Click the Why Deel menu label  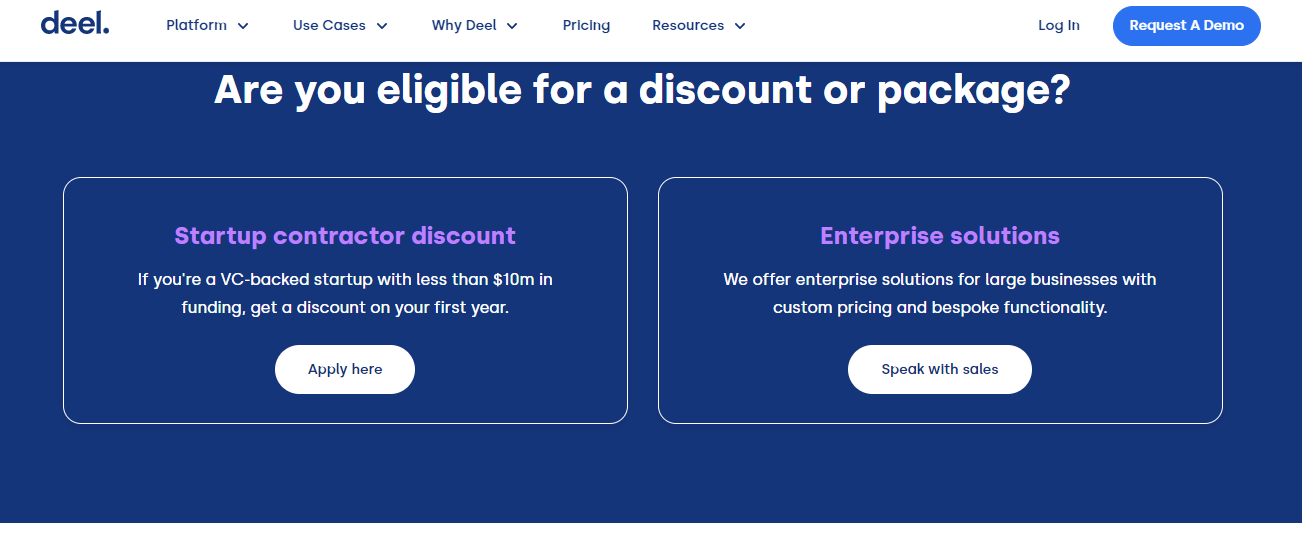point(464,25)
